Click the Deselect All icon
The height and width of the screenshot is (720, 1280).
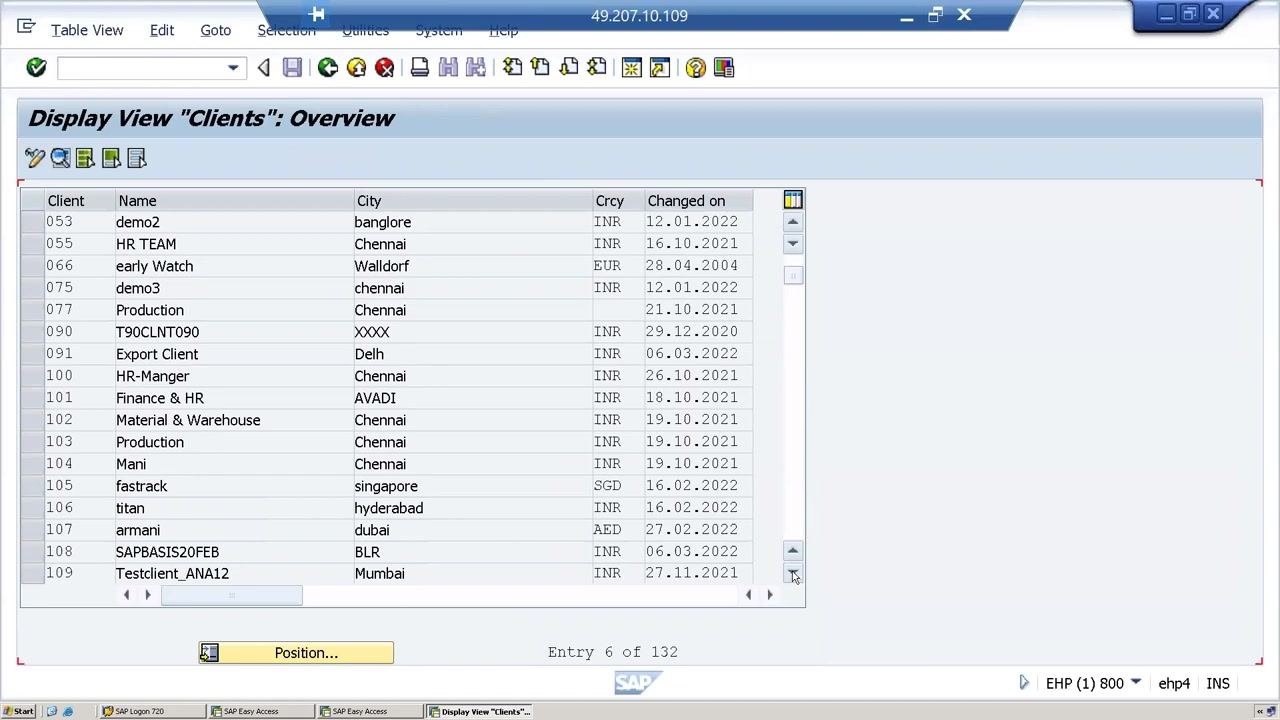(x=137, y=158)
